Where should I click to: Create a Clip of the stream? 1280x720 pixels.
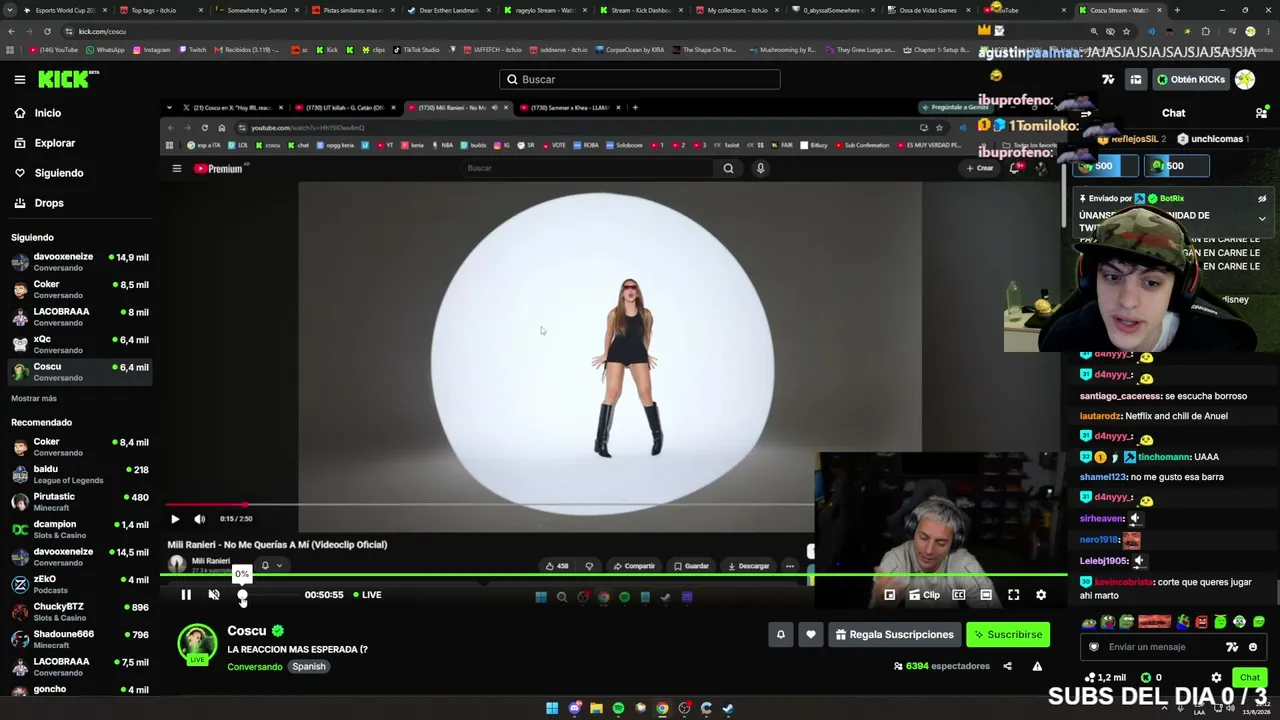click(x=924, y=595)
